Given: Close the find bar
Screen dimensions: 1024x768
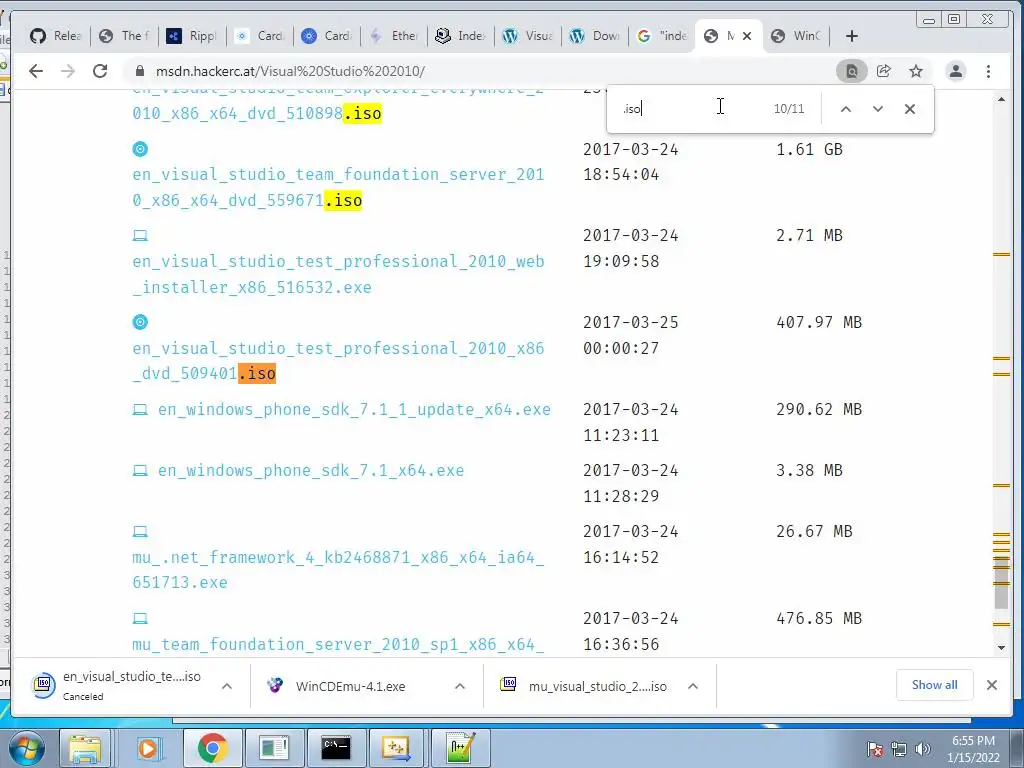Looking at the screenshot, I should (910, 109).
